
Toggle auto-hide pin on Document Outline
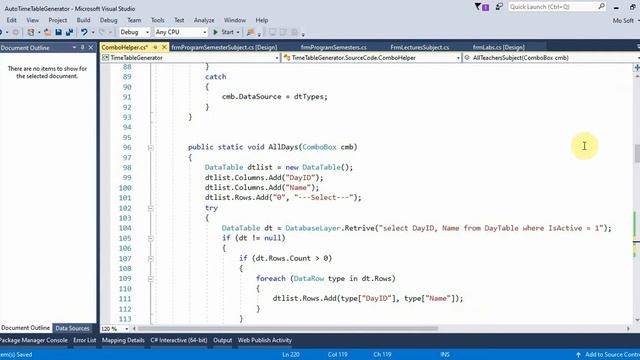[x=82, y=47]
